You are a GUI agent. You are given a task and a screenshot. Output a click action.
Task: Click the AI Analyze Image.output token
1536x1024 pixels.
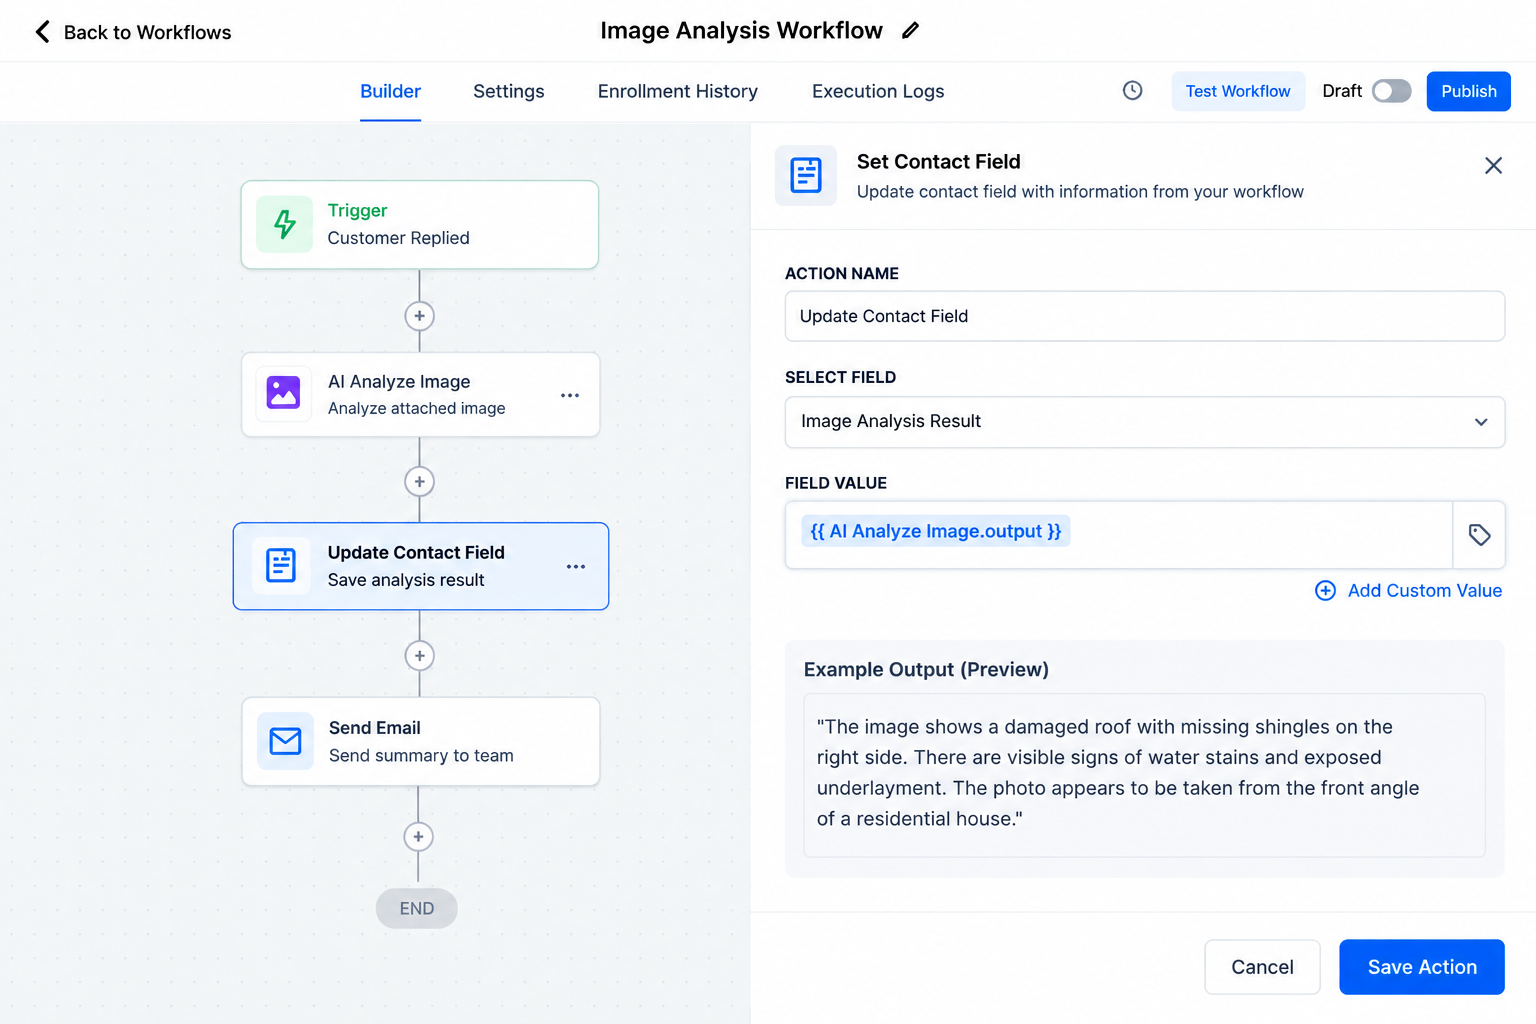tap(936, 531)
